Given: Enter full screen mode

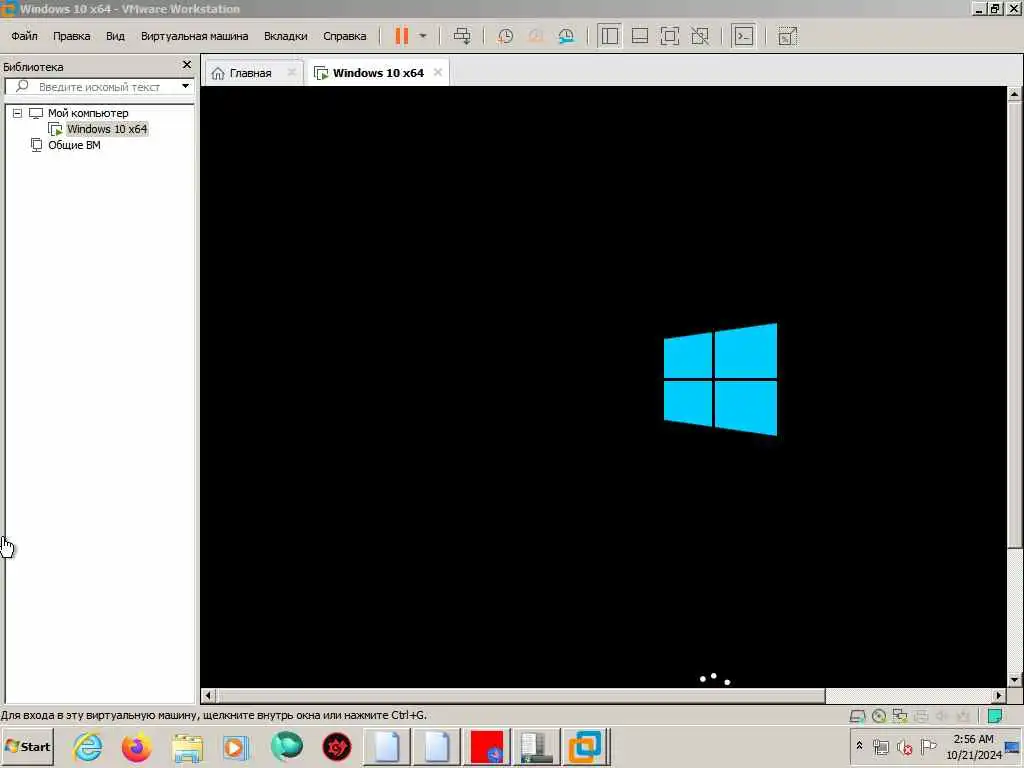Looking at the screenshot, I should pyautogui.click(x=670, y=36).
